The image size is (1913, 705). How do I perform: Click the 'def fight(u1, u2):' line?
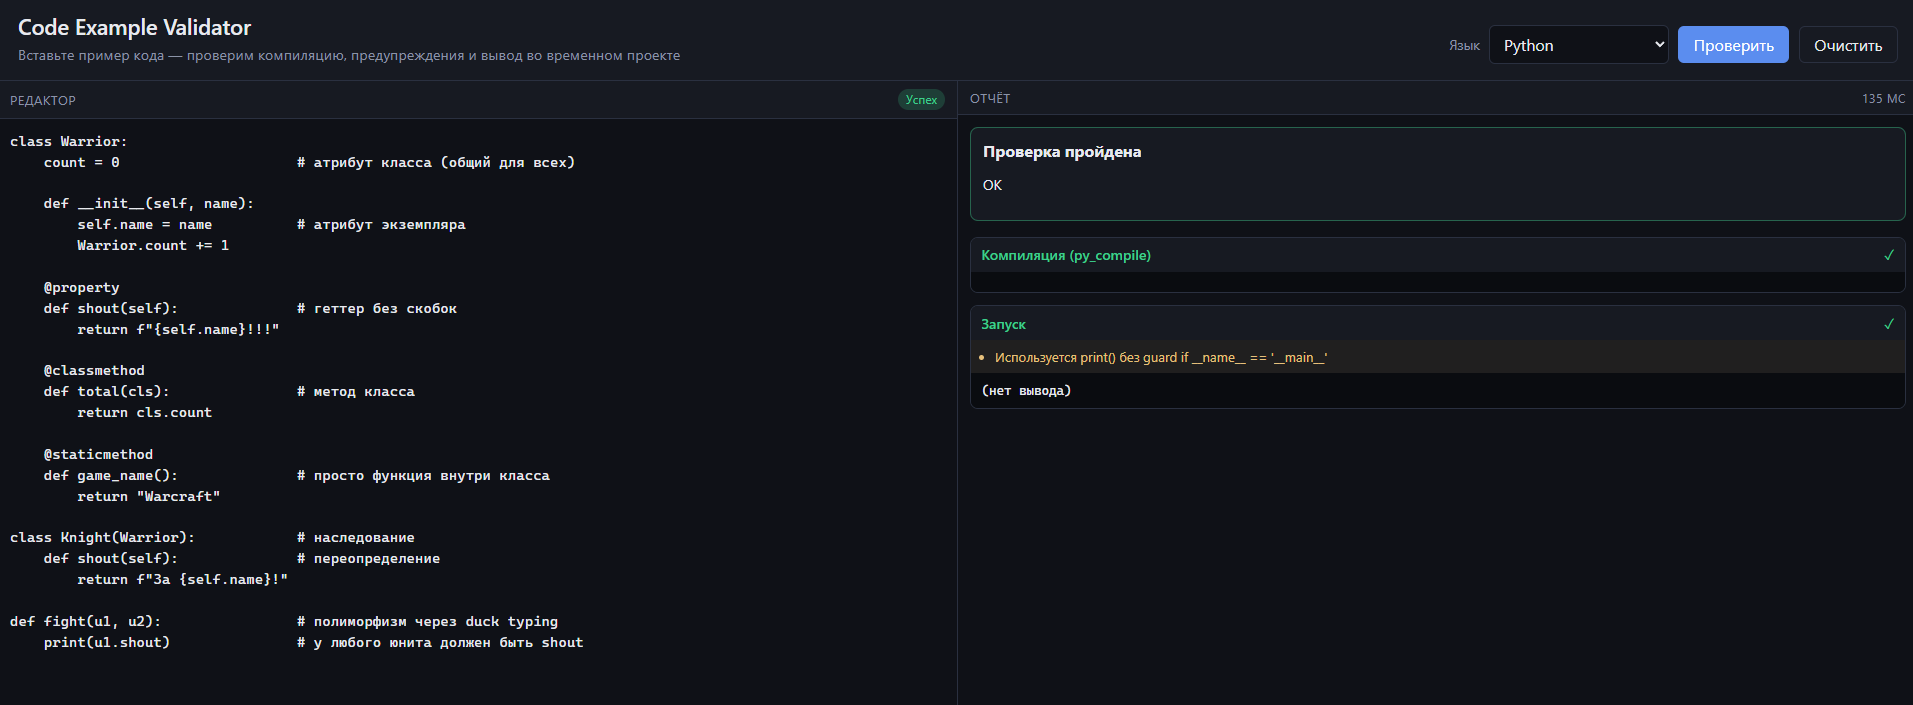(86, 622)
